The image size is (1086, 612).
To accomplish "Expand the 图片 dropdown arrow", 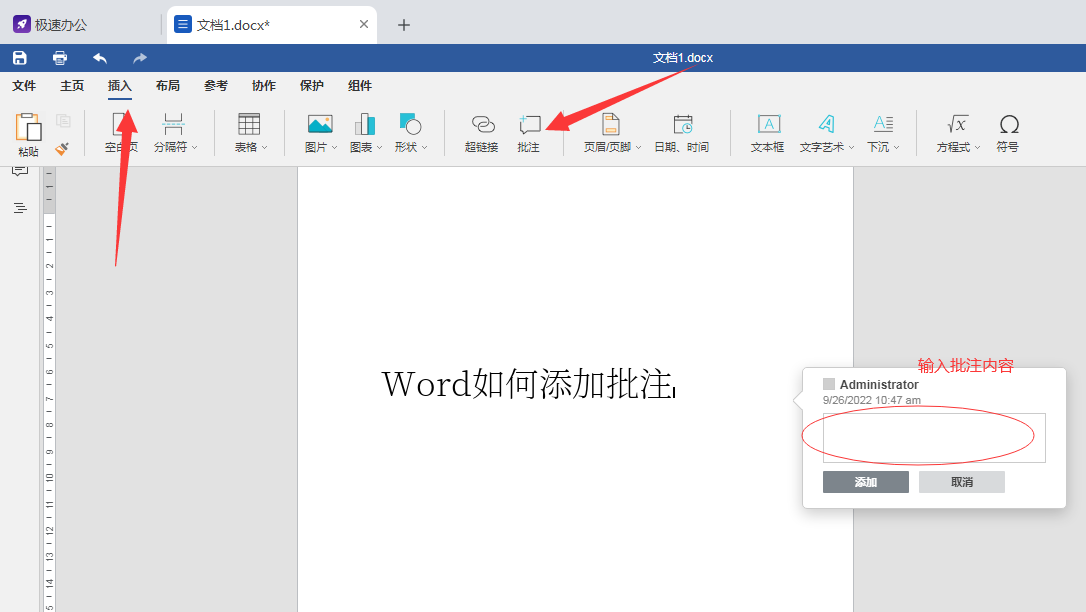I will [x=335, y=147].
